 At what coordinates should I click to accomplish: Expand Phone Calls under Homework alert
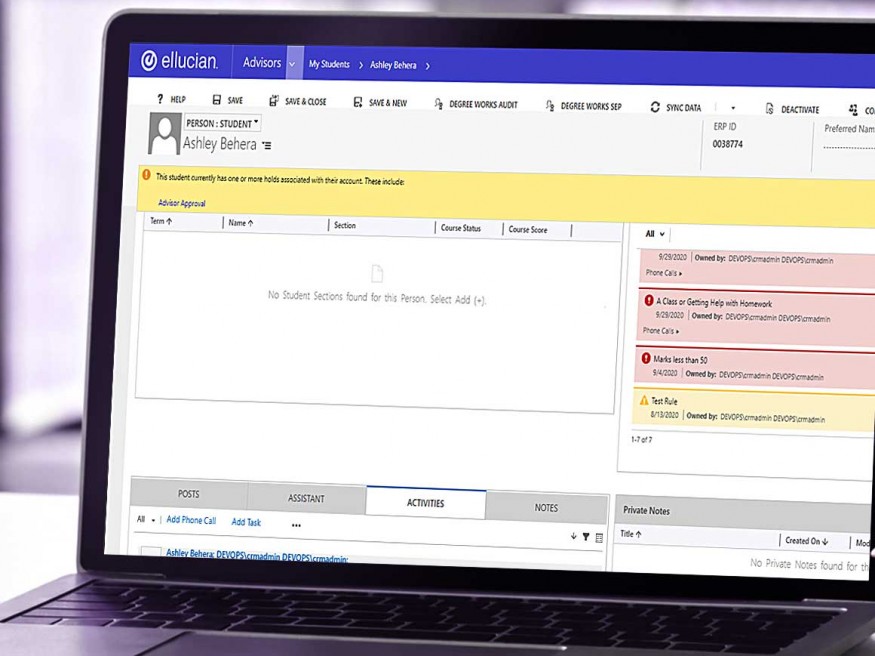pyautogui.click(x=662, y=331)
